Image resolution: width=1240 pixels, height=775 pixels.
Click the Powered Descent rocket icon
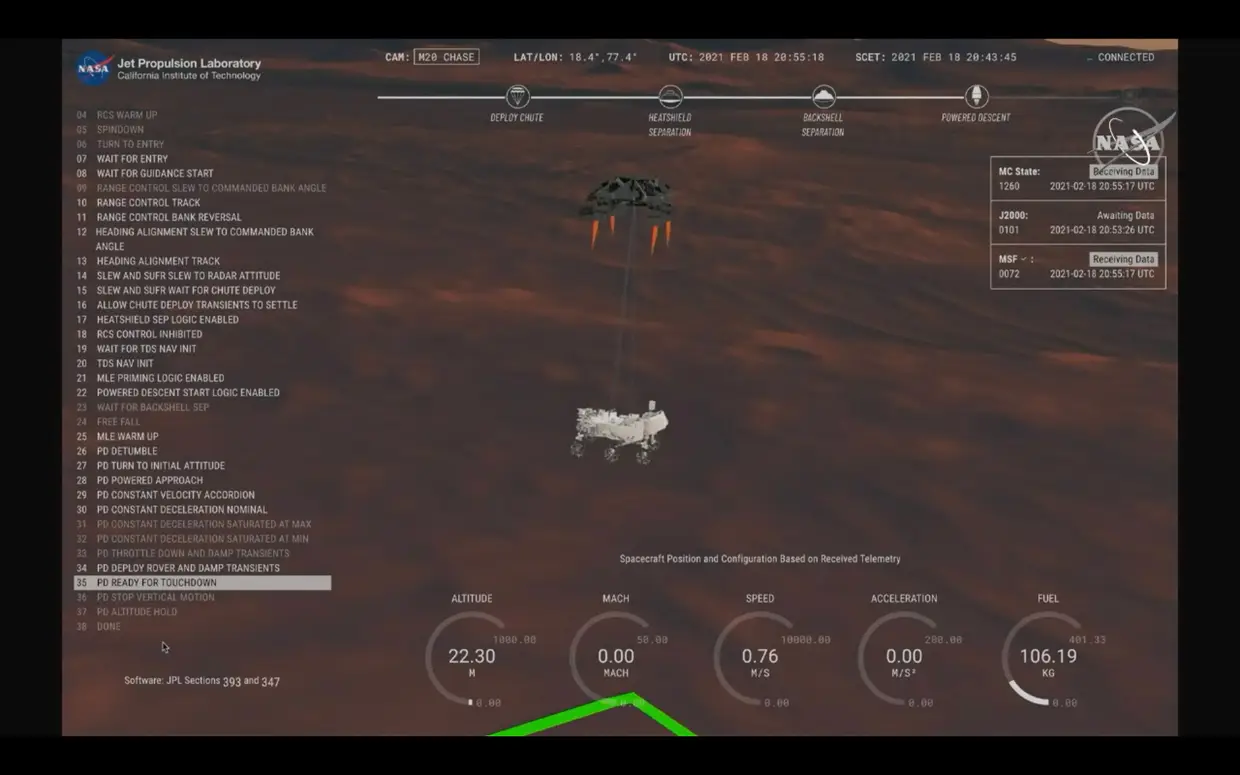pos(976,97)
